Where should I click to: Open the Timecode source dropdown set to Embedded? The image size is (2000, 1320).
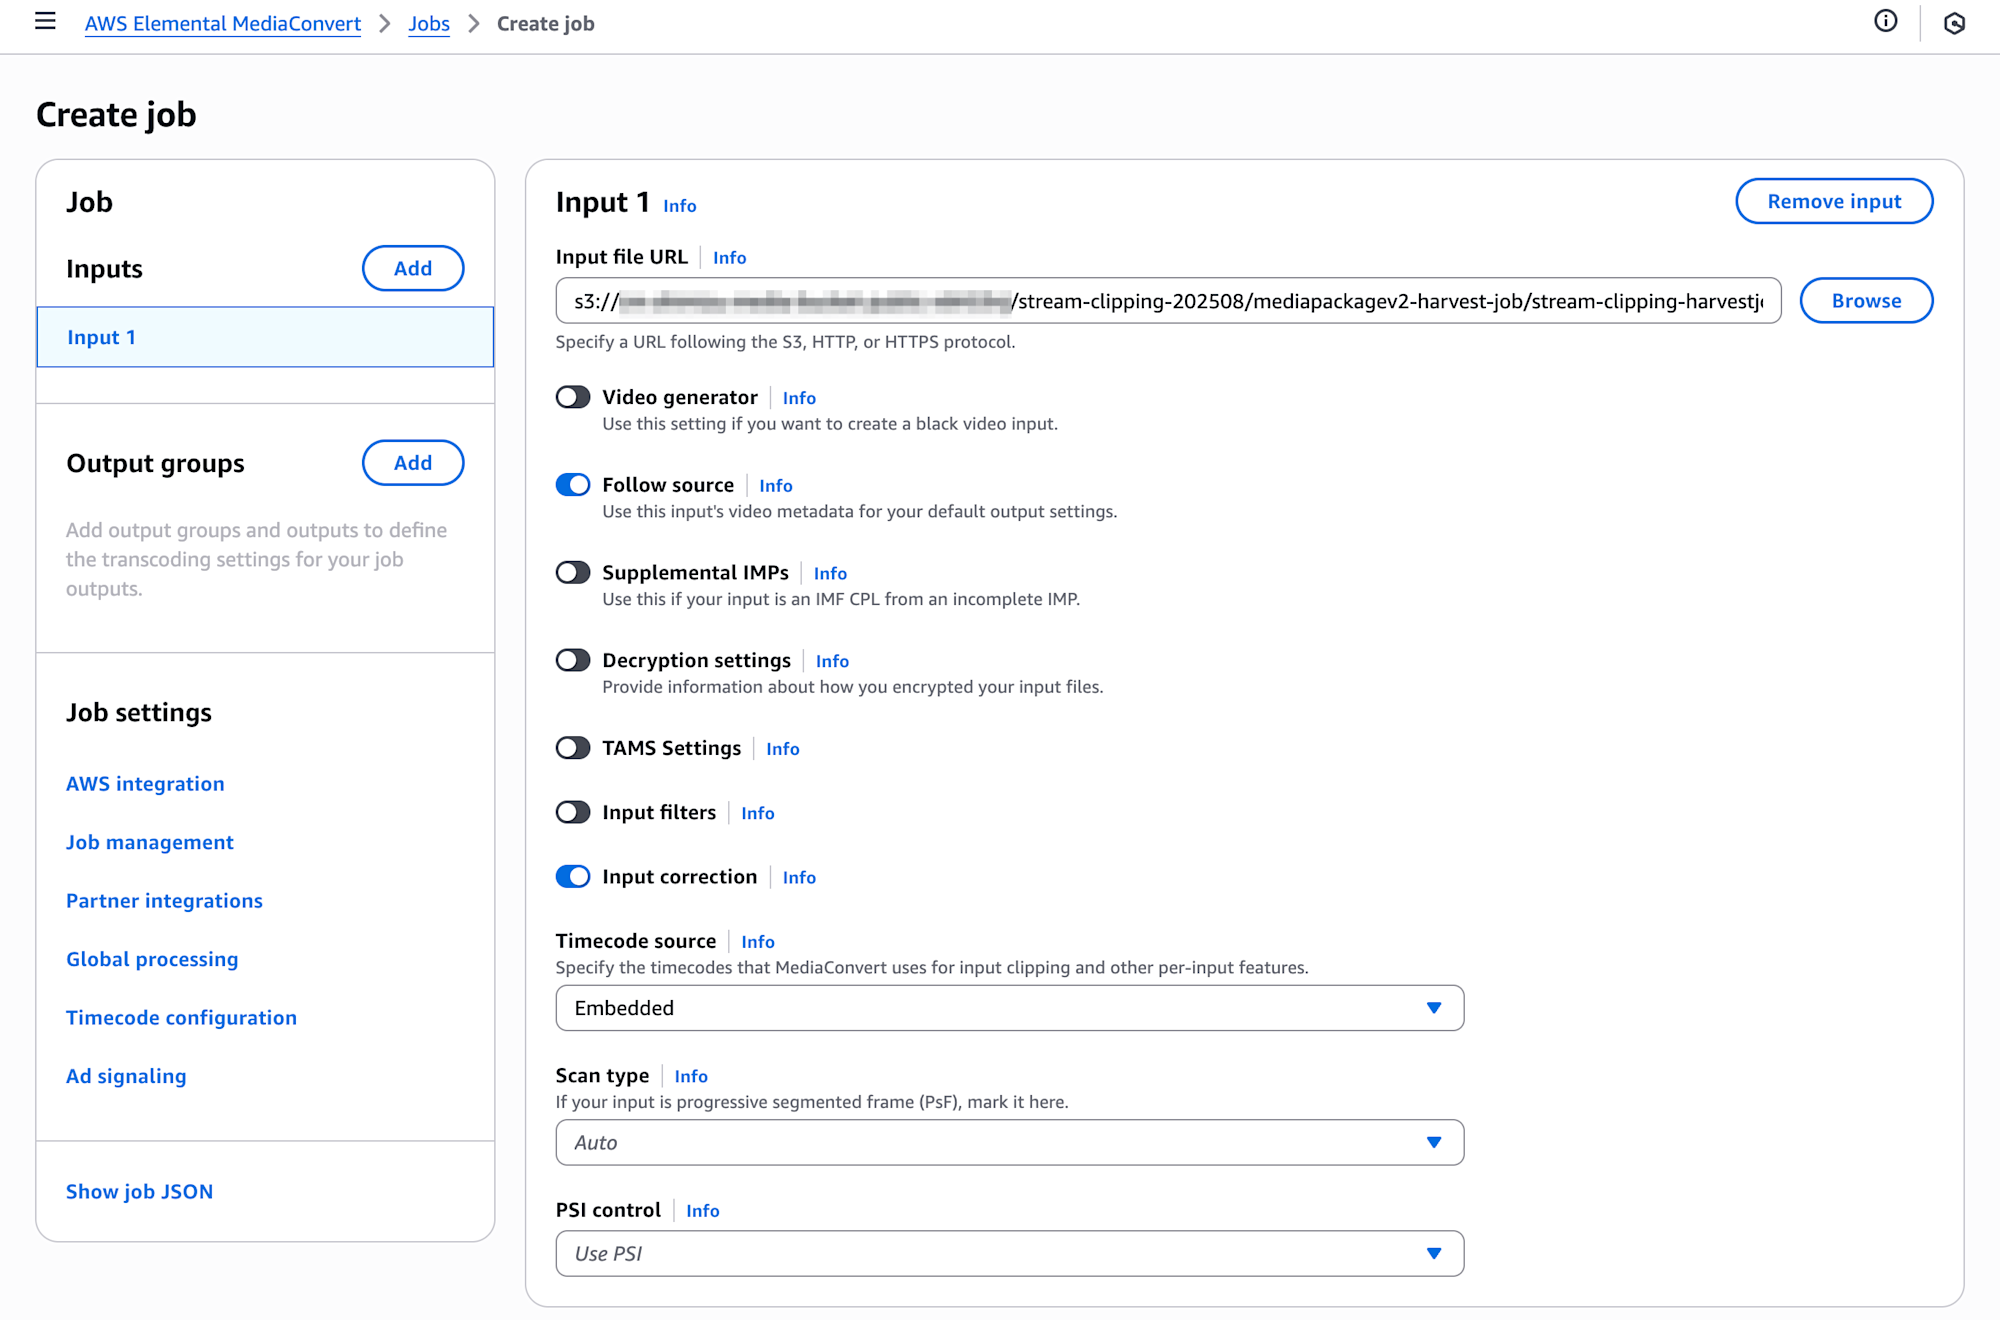pos(1009,1008)
